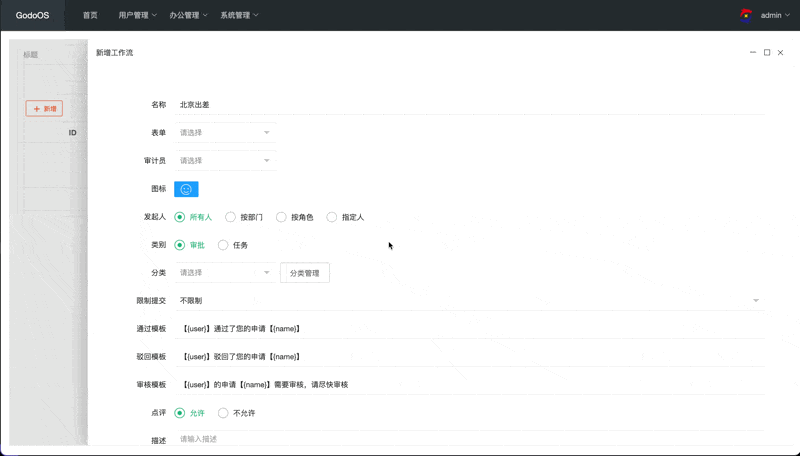Screen dimensions: 800x456
Task: Open the 表单 dropdown selector
Action: pos(225,132)
